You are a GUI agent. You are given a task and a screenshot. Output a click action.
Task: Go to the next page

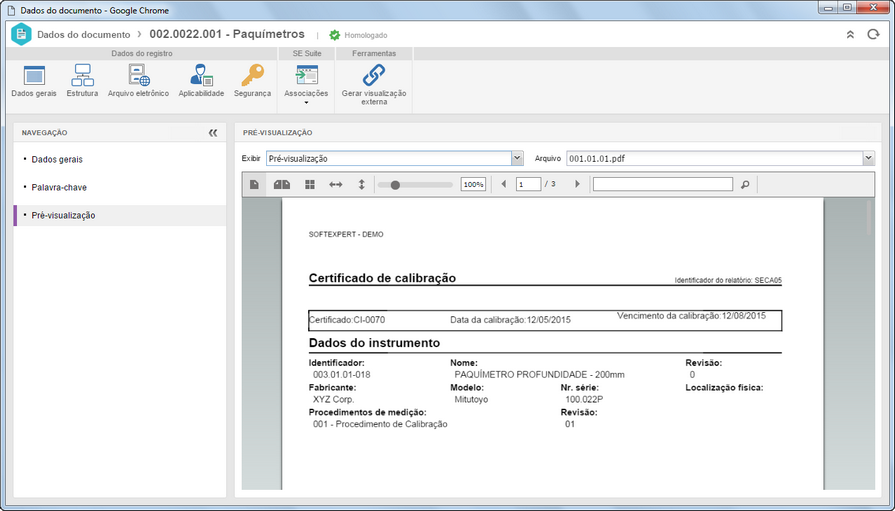pyautogui.click(x=577, y=184)
